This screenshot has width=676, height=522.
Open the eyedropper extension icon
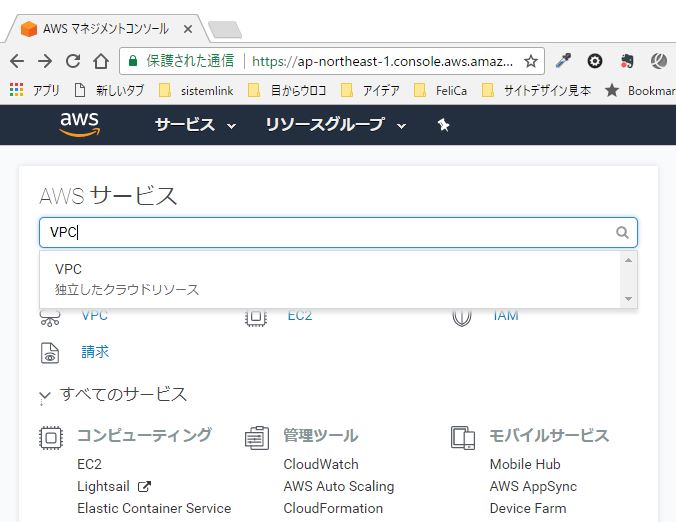click(563, 61)
